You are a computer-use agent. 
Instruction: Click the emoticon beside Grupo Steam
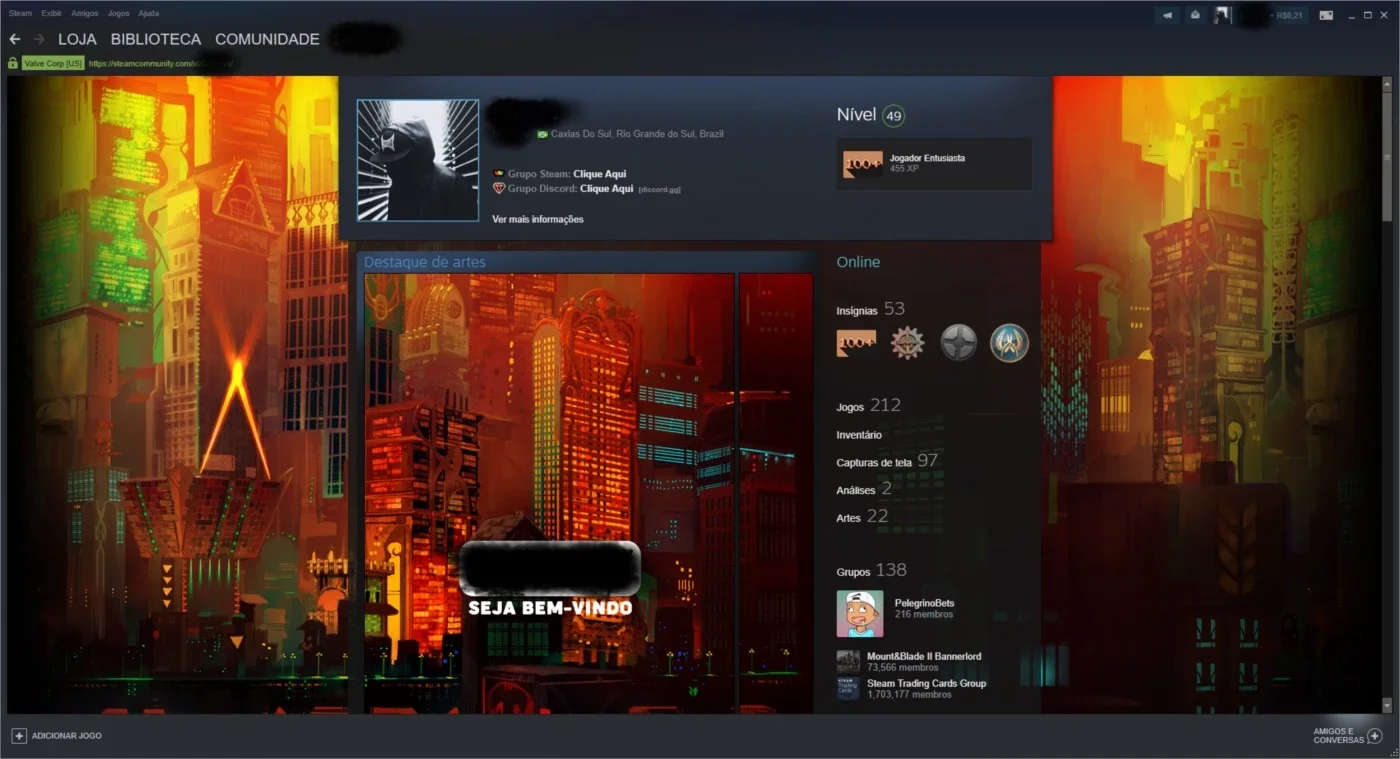tap(498, 174)
